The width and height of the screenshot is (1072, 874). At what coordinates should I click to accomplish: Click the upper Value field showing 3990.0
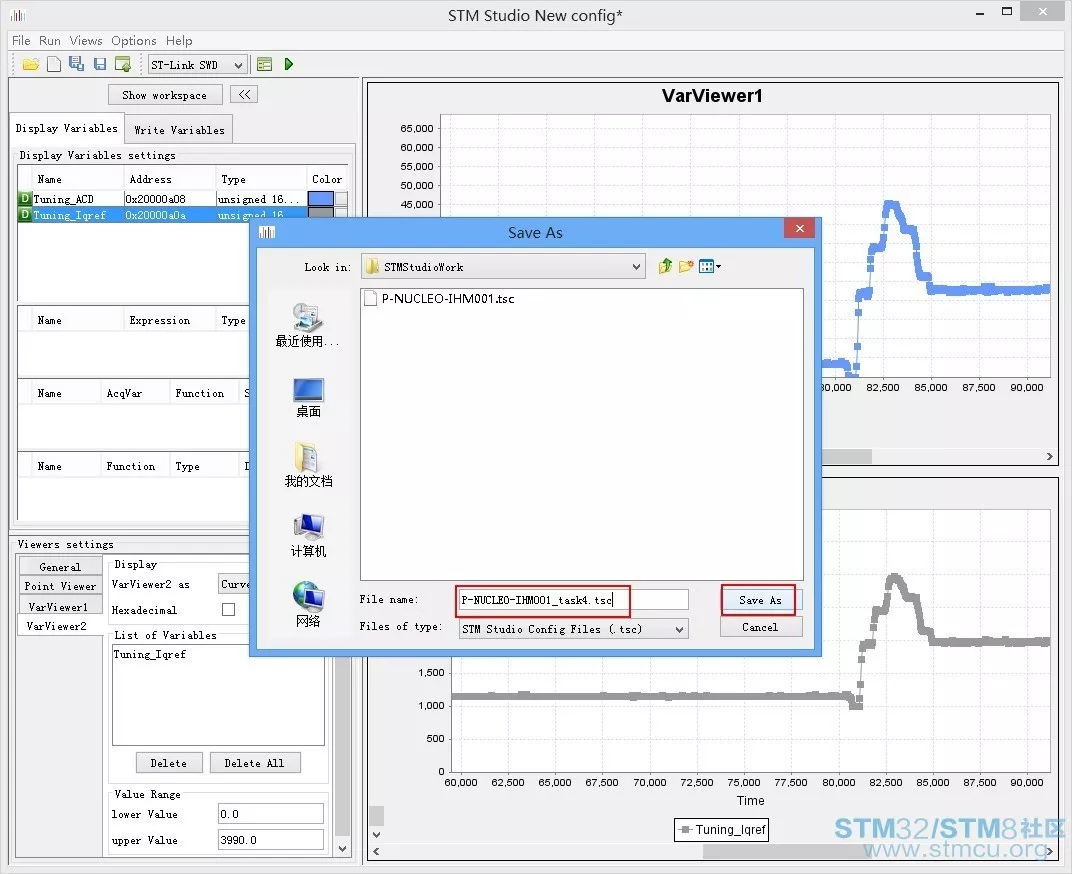[270, 840]
